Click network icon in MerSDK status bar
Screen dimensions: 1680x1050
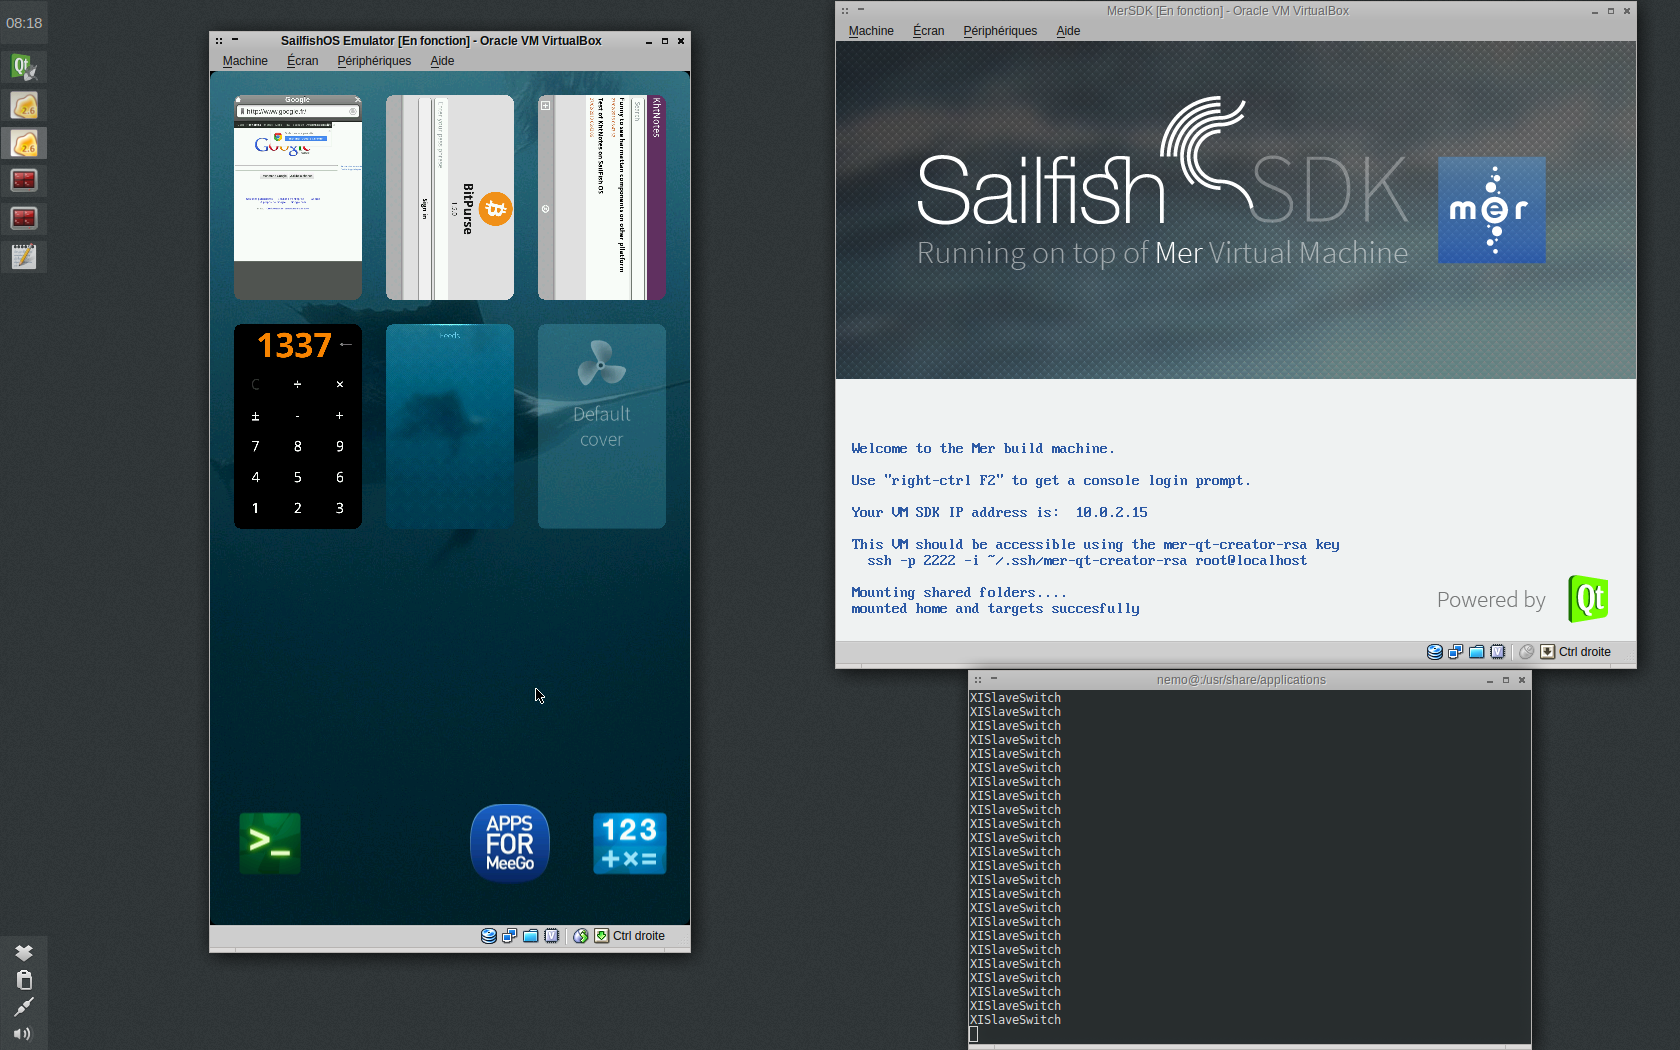coord(1456,652)
